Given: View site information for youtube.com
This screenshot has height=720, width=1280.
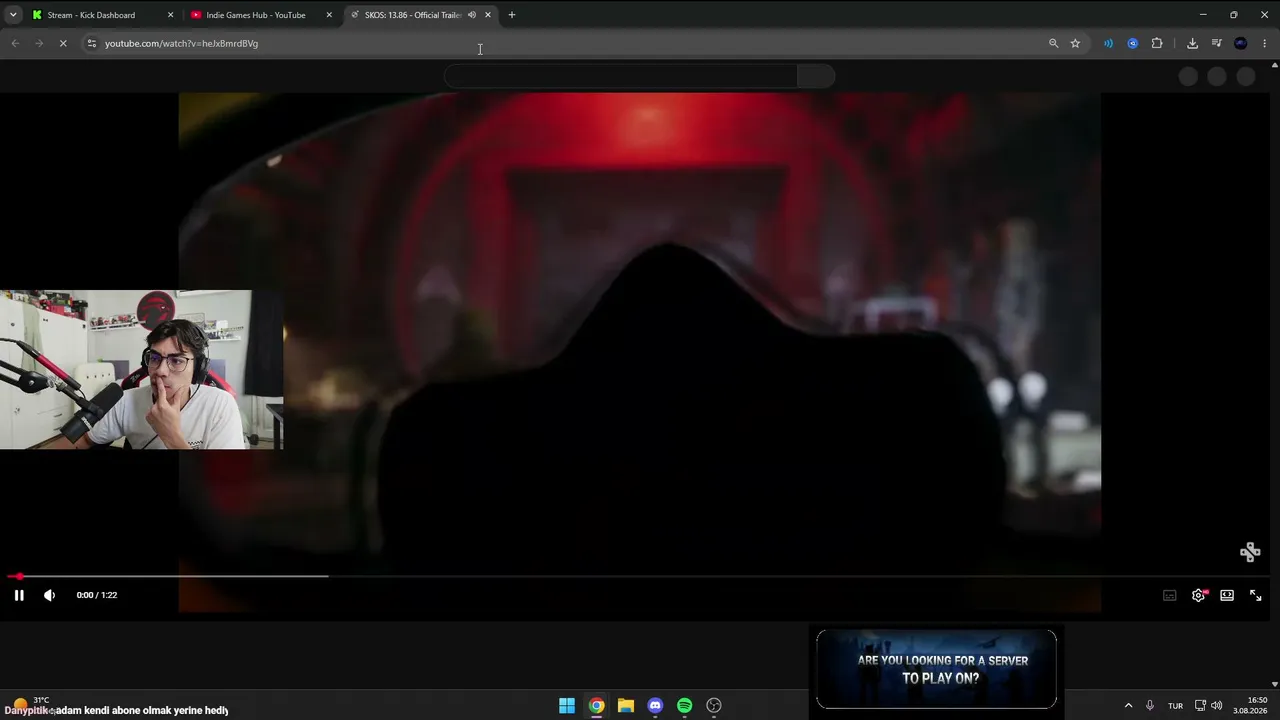Looking at the screenshot, I should [x=92, y=43].
